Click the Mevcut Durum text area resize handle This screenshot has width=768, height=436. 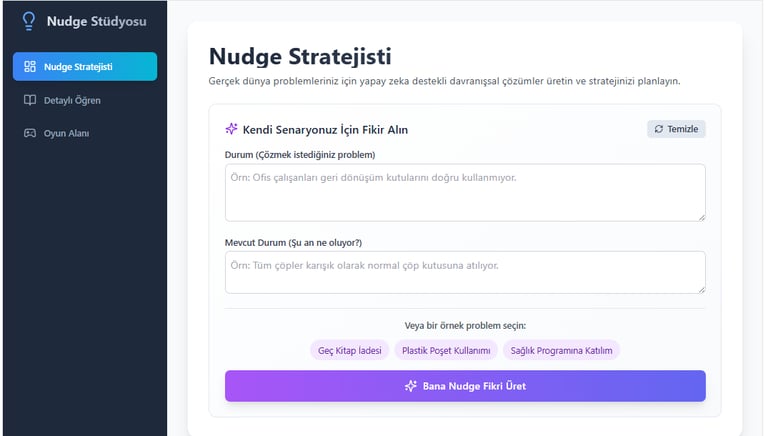(702, 290)
